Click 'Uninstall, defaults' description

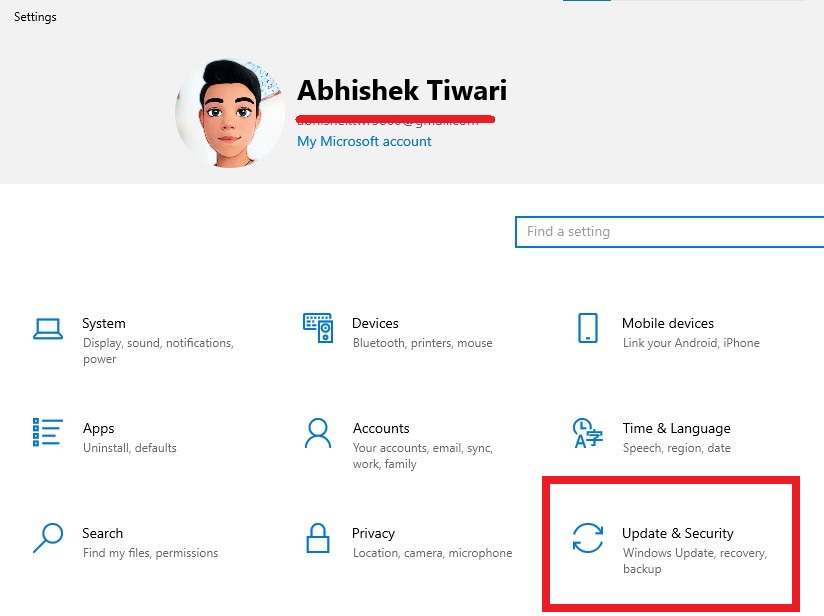click(130, 448)
